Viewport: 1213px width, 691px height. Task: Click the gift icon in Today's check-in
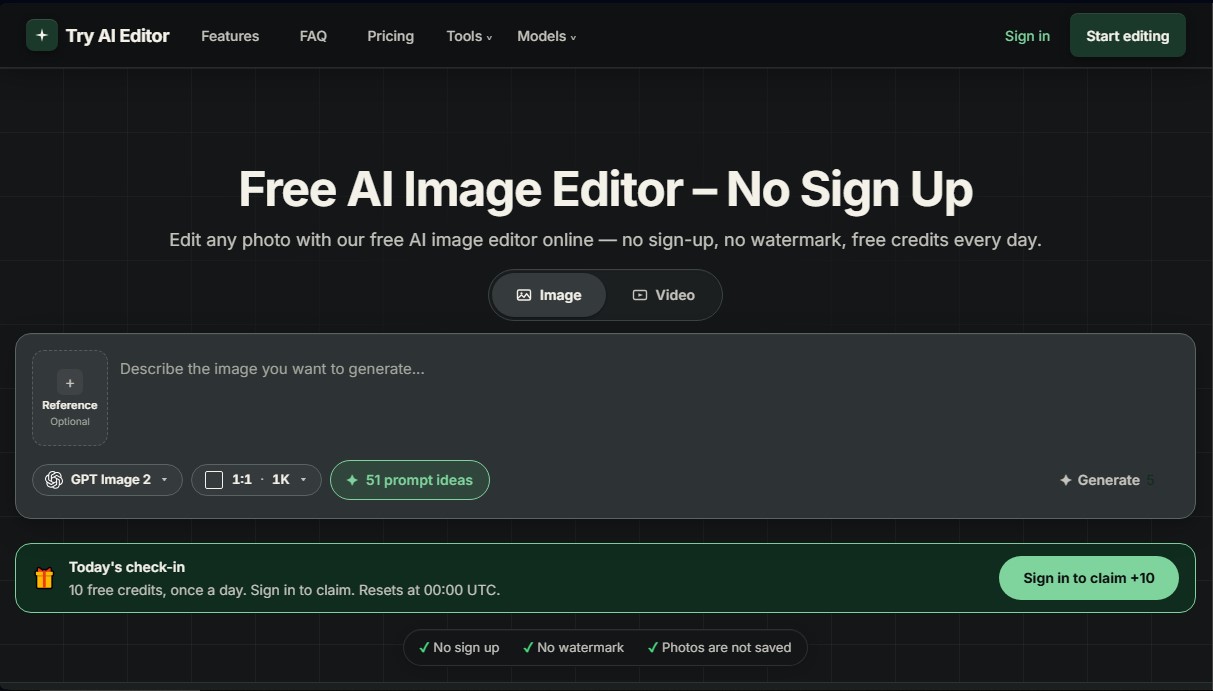coord(44,578)
